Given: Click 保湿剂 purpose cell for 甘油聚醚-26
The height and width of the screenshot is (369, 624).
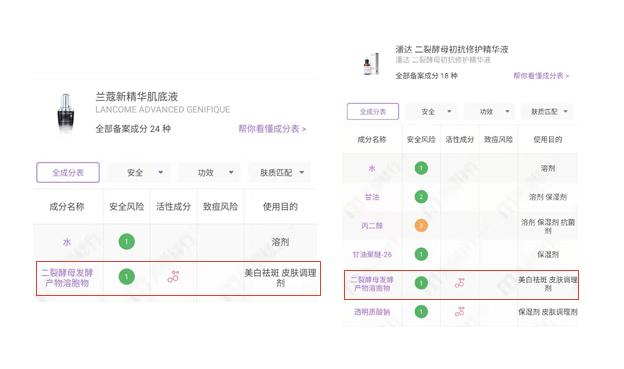Looking at the screenshot, I should (x=548, y=254).
